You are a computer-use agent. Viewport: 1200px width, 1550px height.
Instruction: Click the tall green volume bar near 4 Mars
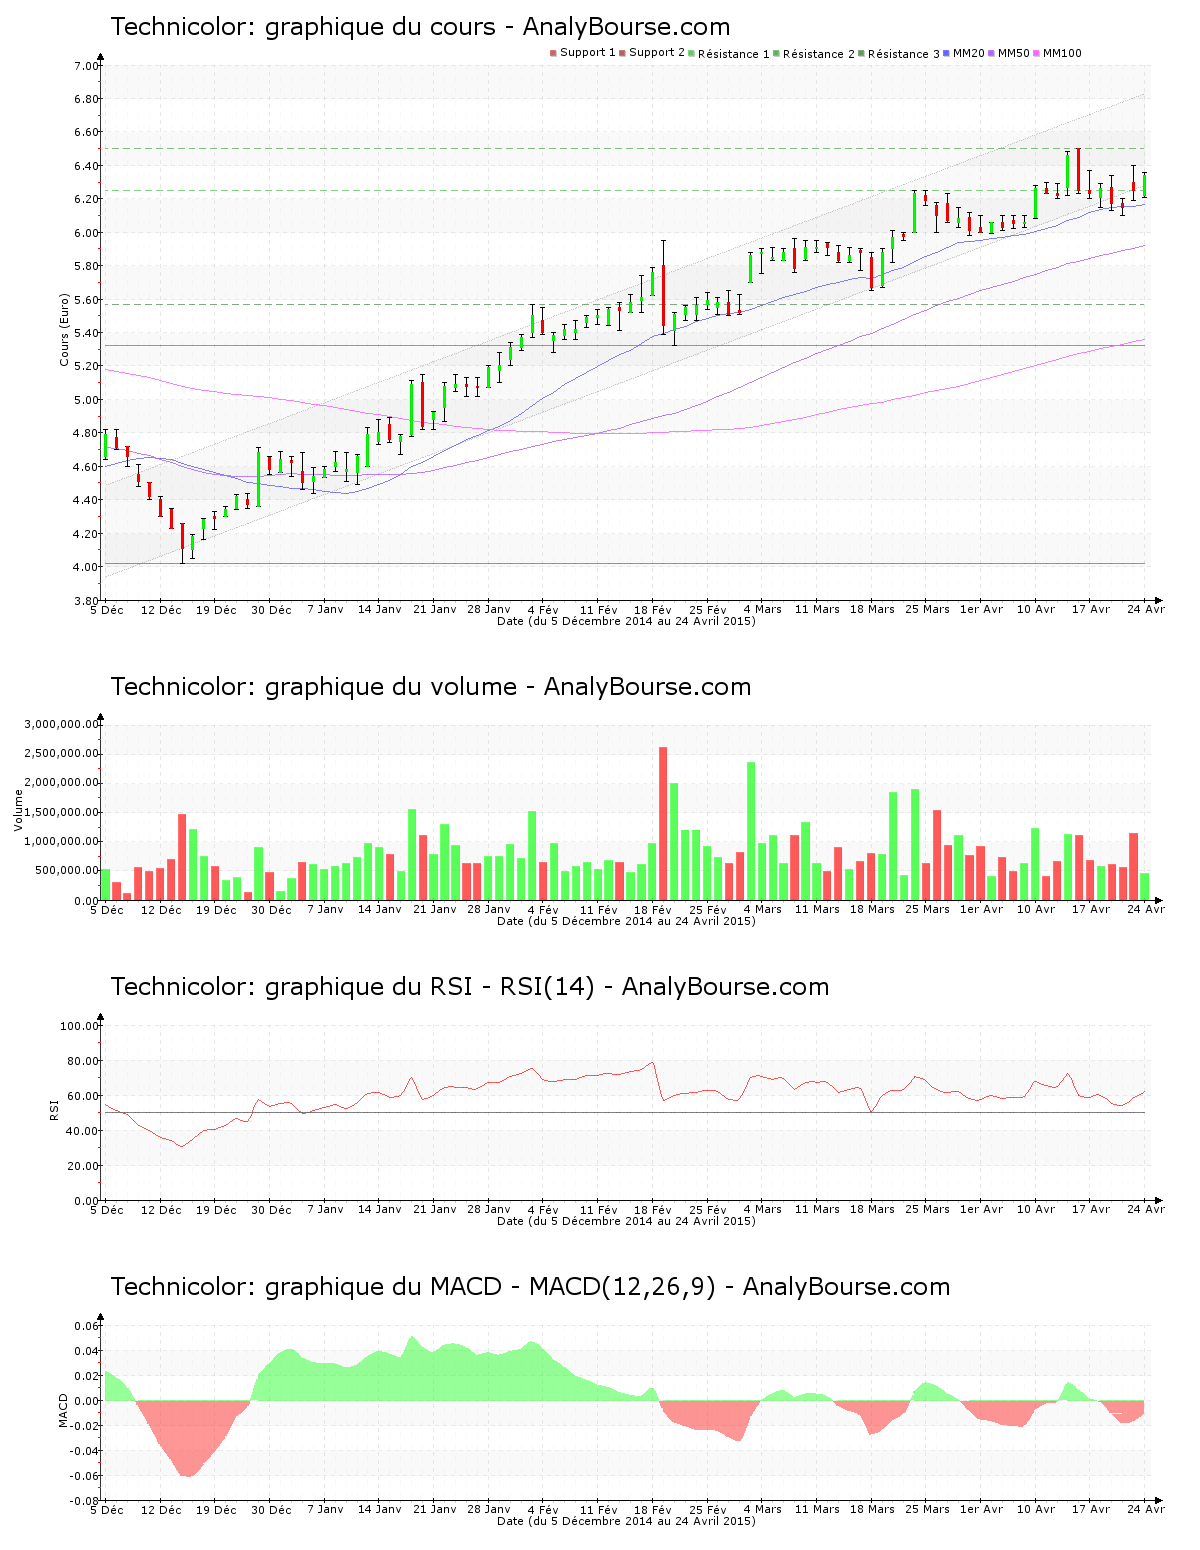click(751, 830)
